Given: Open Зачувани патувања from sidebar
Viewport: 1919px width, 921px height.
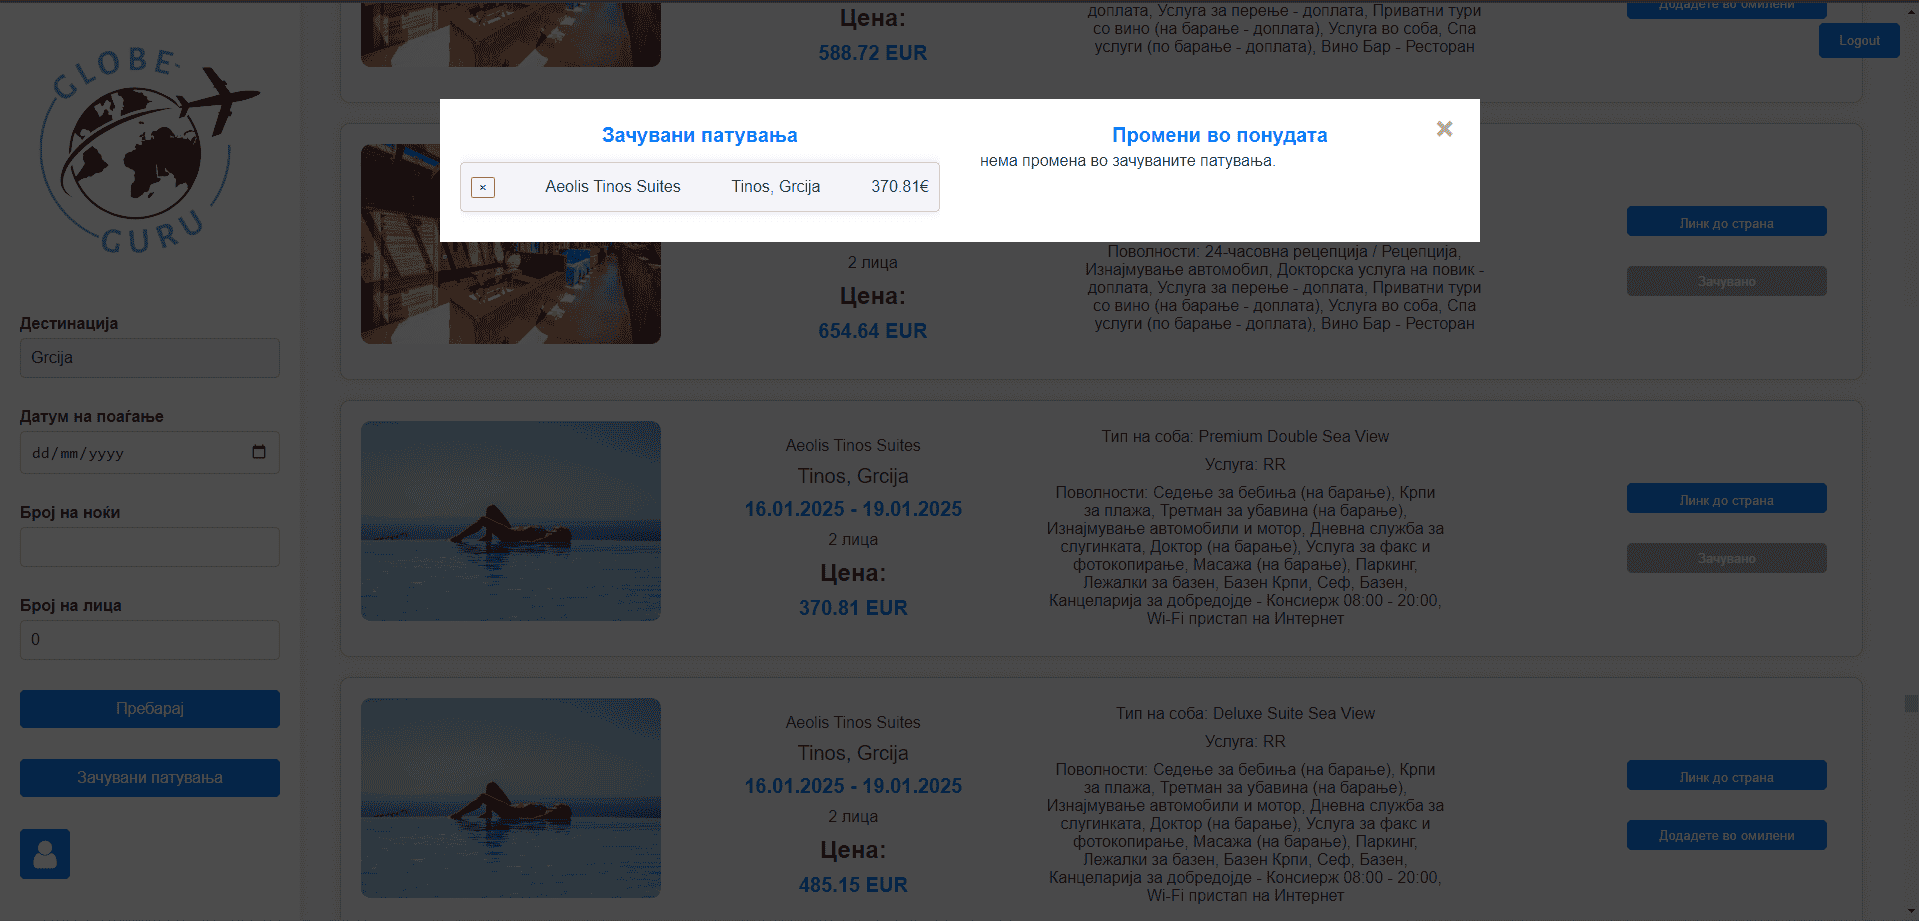Looking at the screenshot, I should coord(150,778).
